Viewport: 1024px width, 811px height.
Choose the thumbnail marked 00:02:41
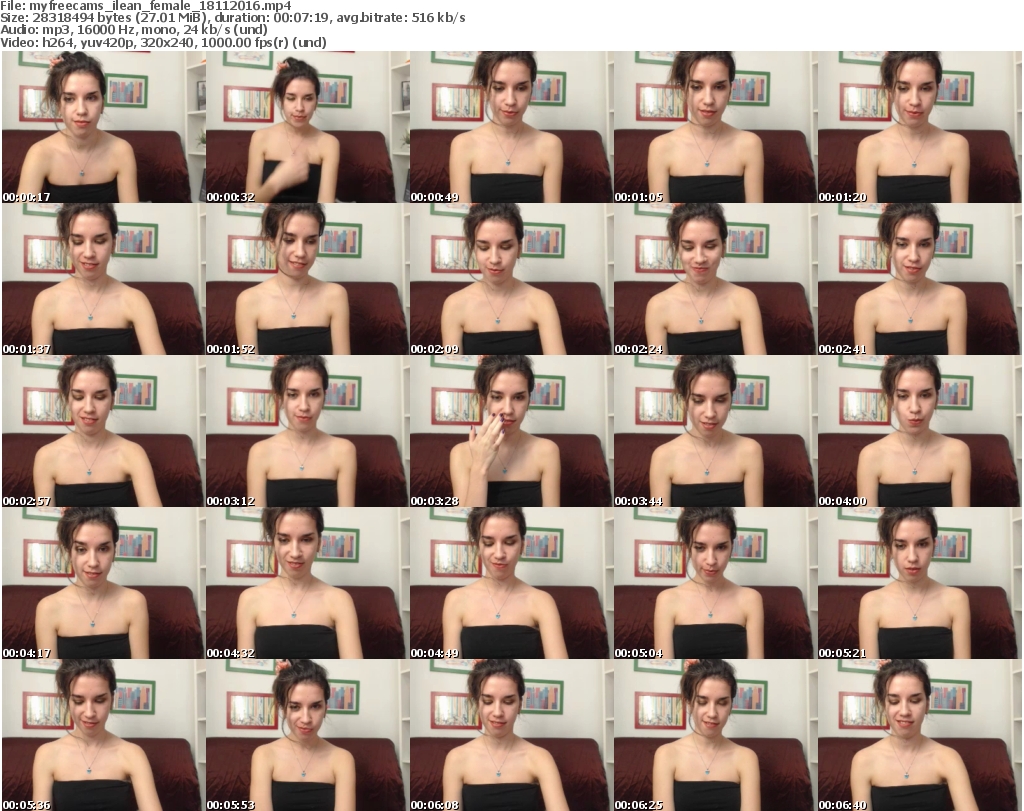pos(919,279)
